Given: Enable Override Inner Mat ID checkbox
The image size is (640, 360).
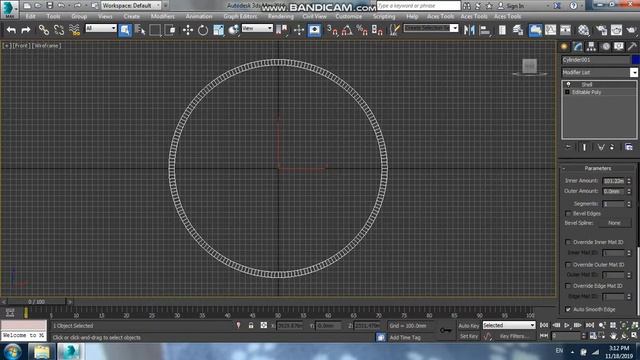Looking at the screenshot, I should 568,242.
